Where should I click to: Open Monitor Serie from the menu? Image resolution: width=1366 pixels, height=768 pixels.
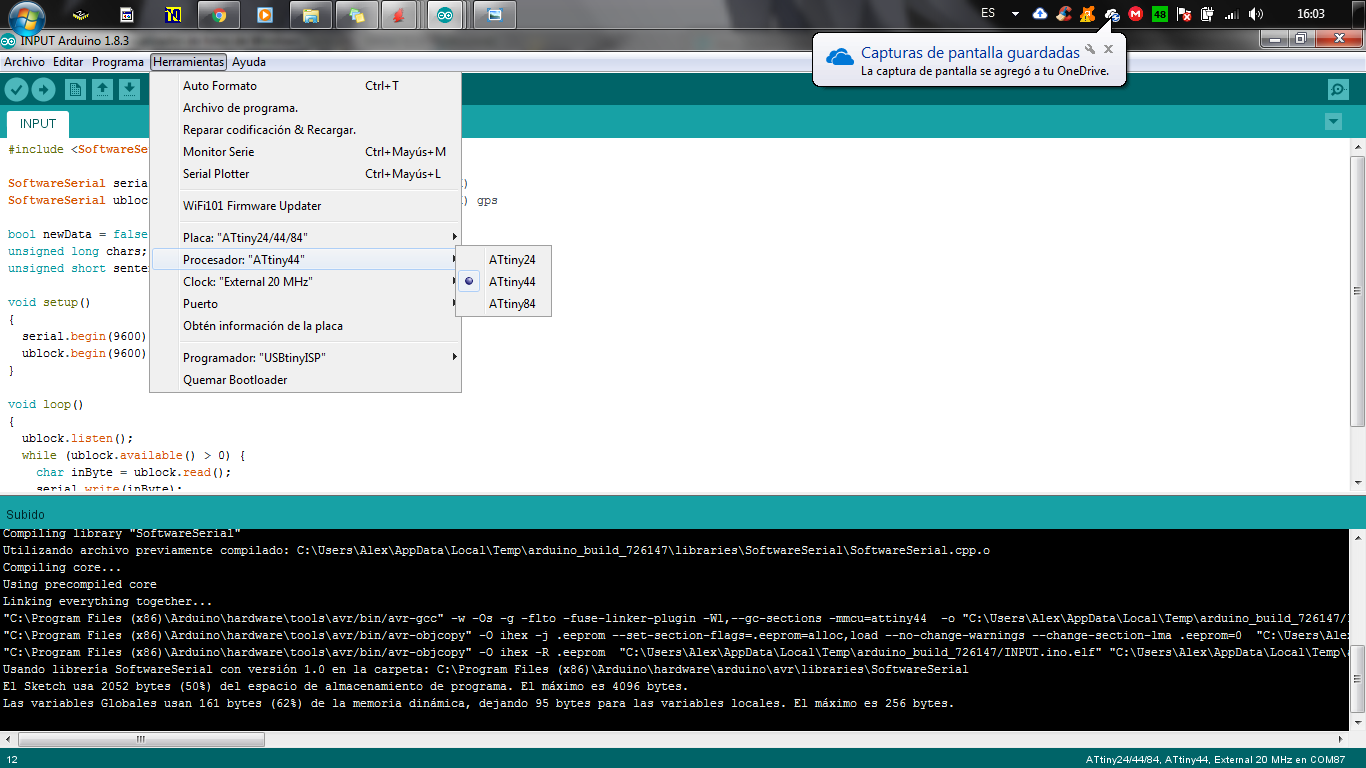pos(305,152)
